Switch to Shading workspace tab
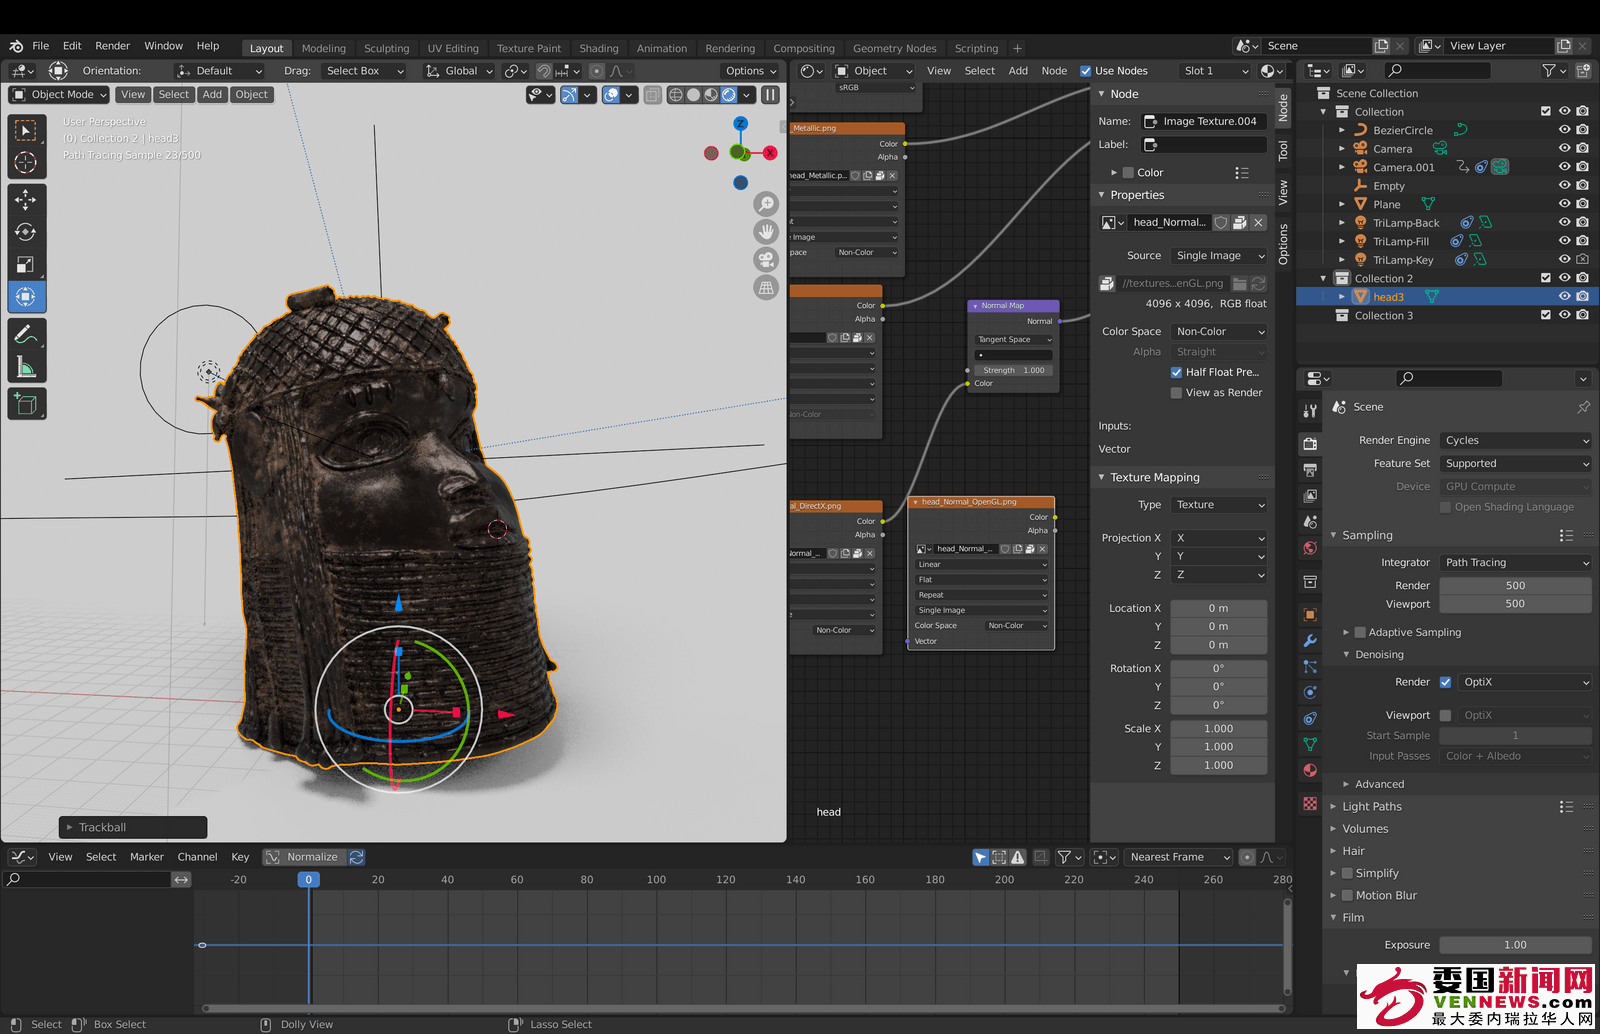1600x1034 pixels. (x=599, y=48)
